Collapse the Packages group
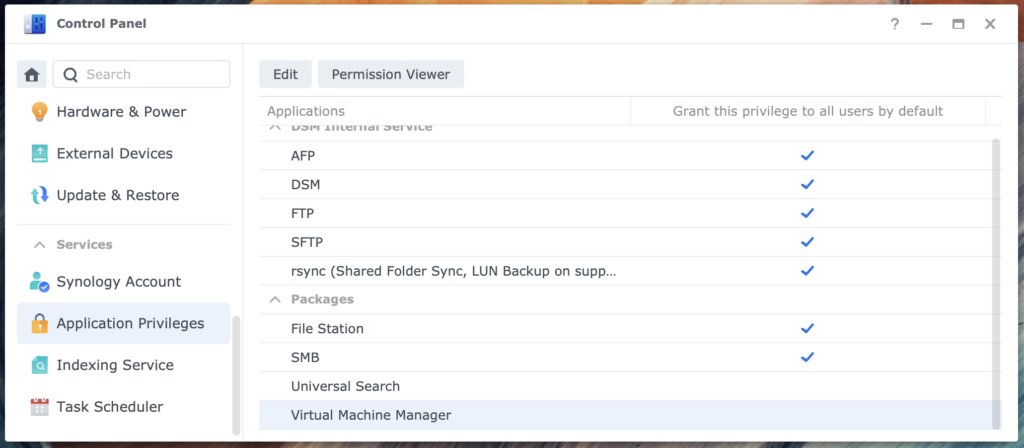Image resolution: width=1024 pixels, height=448 pixels. [x=276, y=299]
